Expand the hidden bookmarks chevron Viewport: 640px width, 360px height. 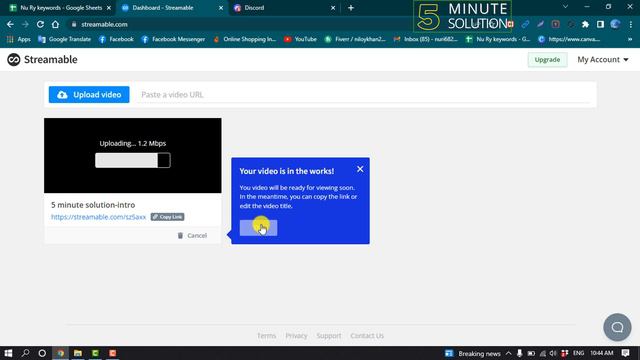click(x=630, y=39)
